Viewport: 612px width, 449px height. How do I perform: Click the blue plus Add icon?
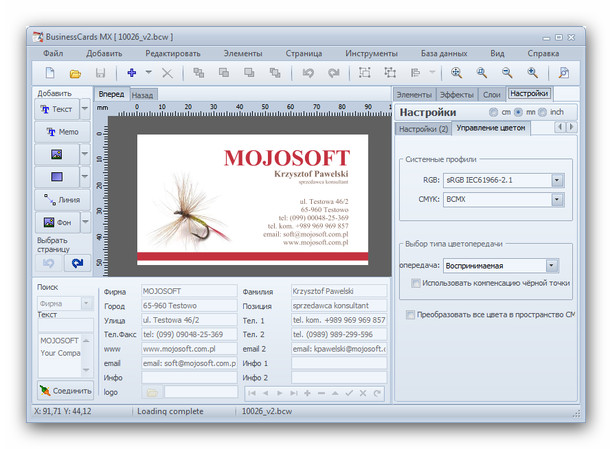(131, 73)
